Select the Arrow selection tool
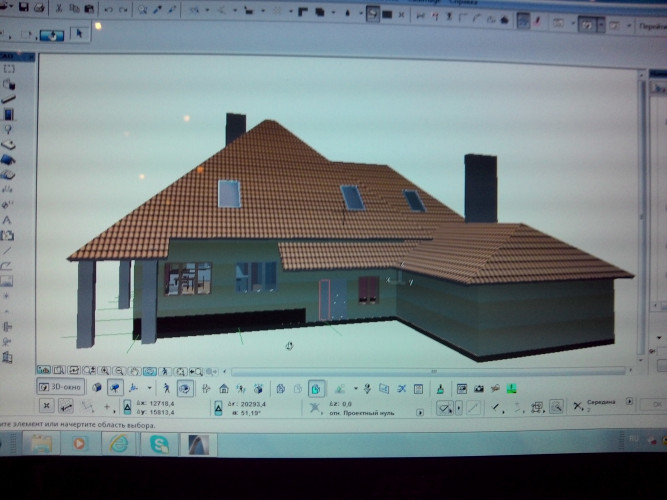The height and width of the screenshot is (500, 667). coord(79,34)
